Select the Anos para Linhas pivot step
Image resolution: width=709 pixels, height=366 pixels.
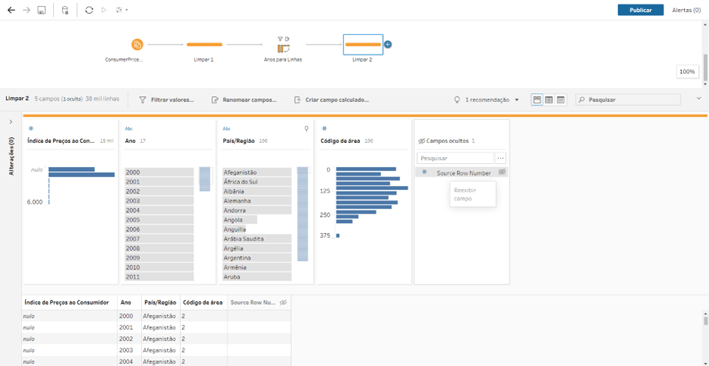pyautogui.click(x=283, y=48)
